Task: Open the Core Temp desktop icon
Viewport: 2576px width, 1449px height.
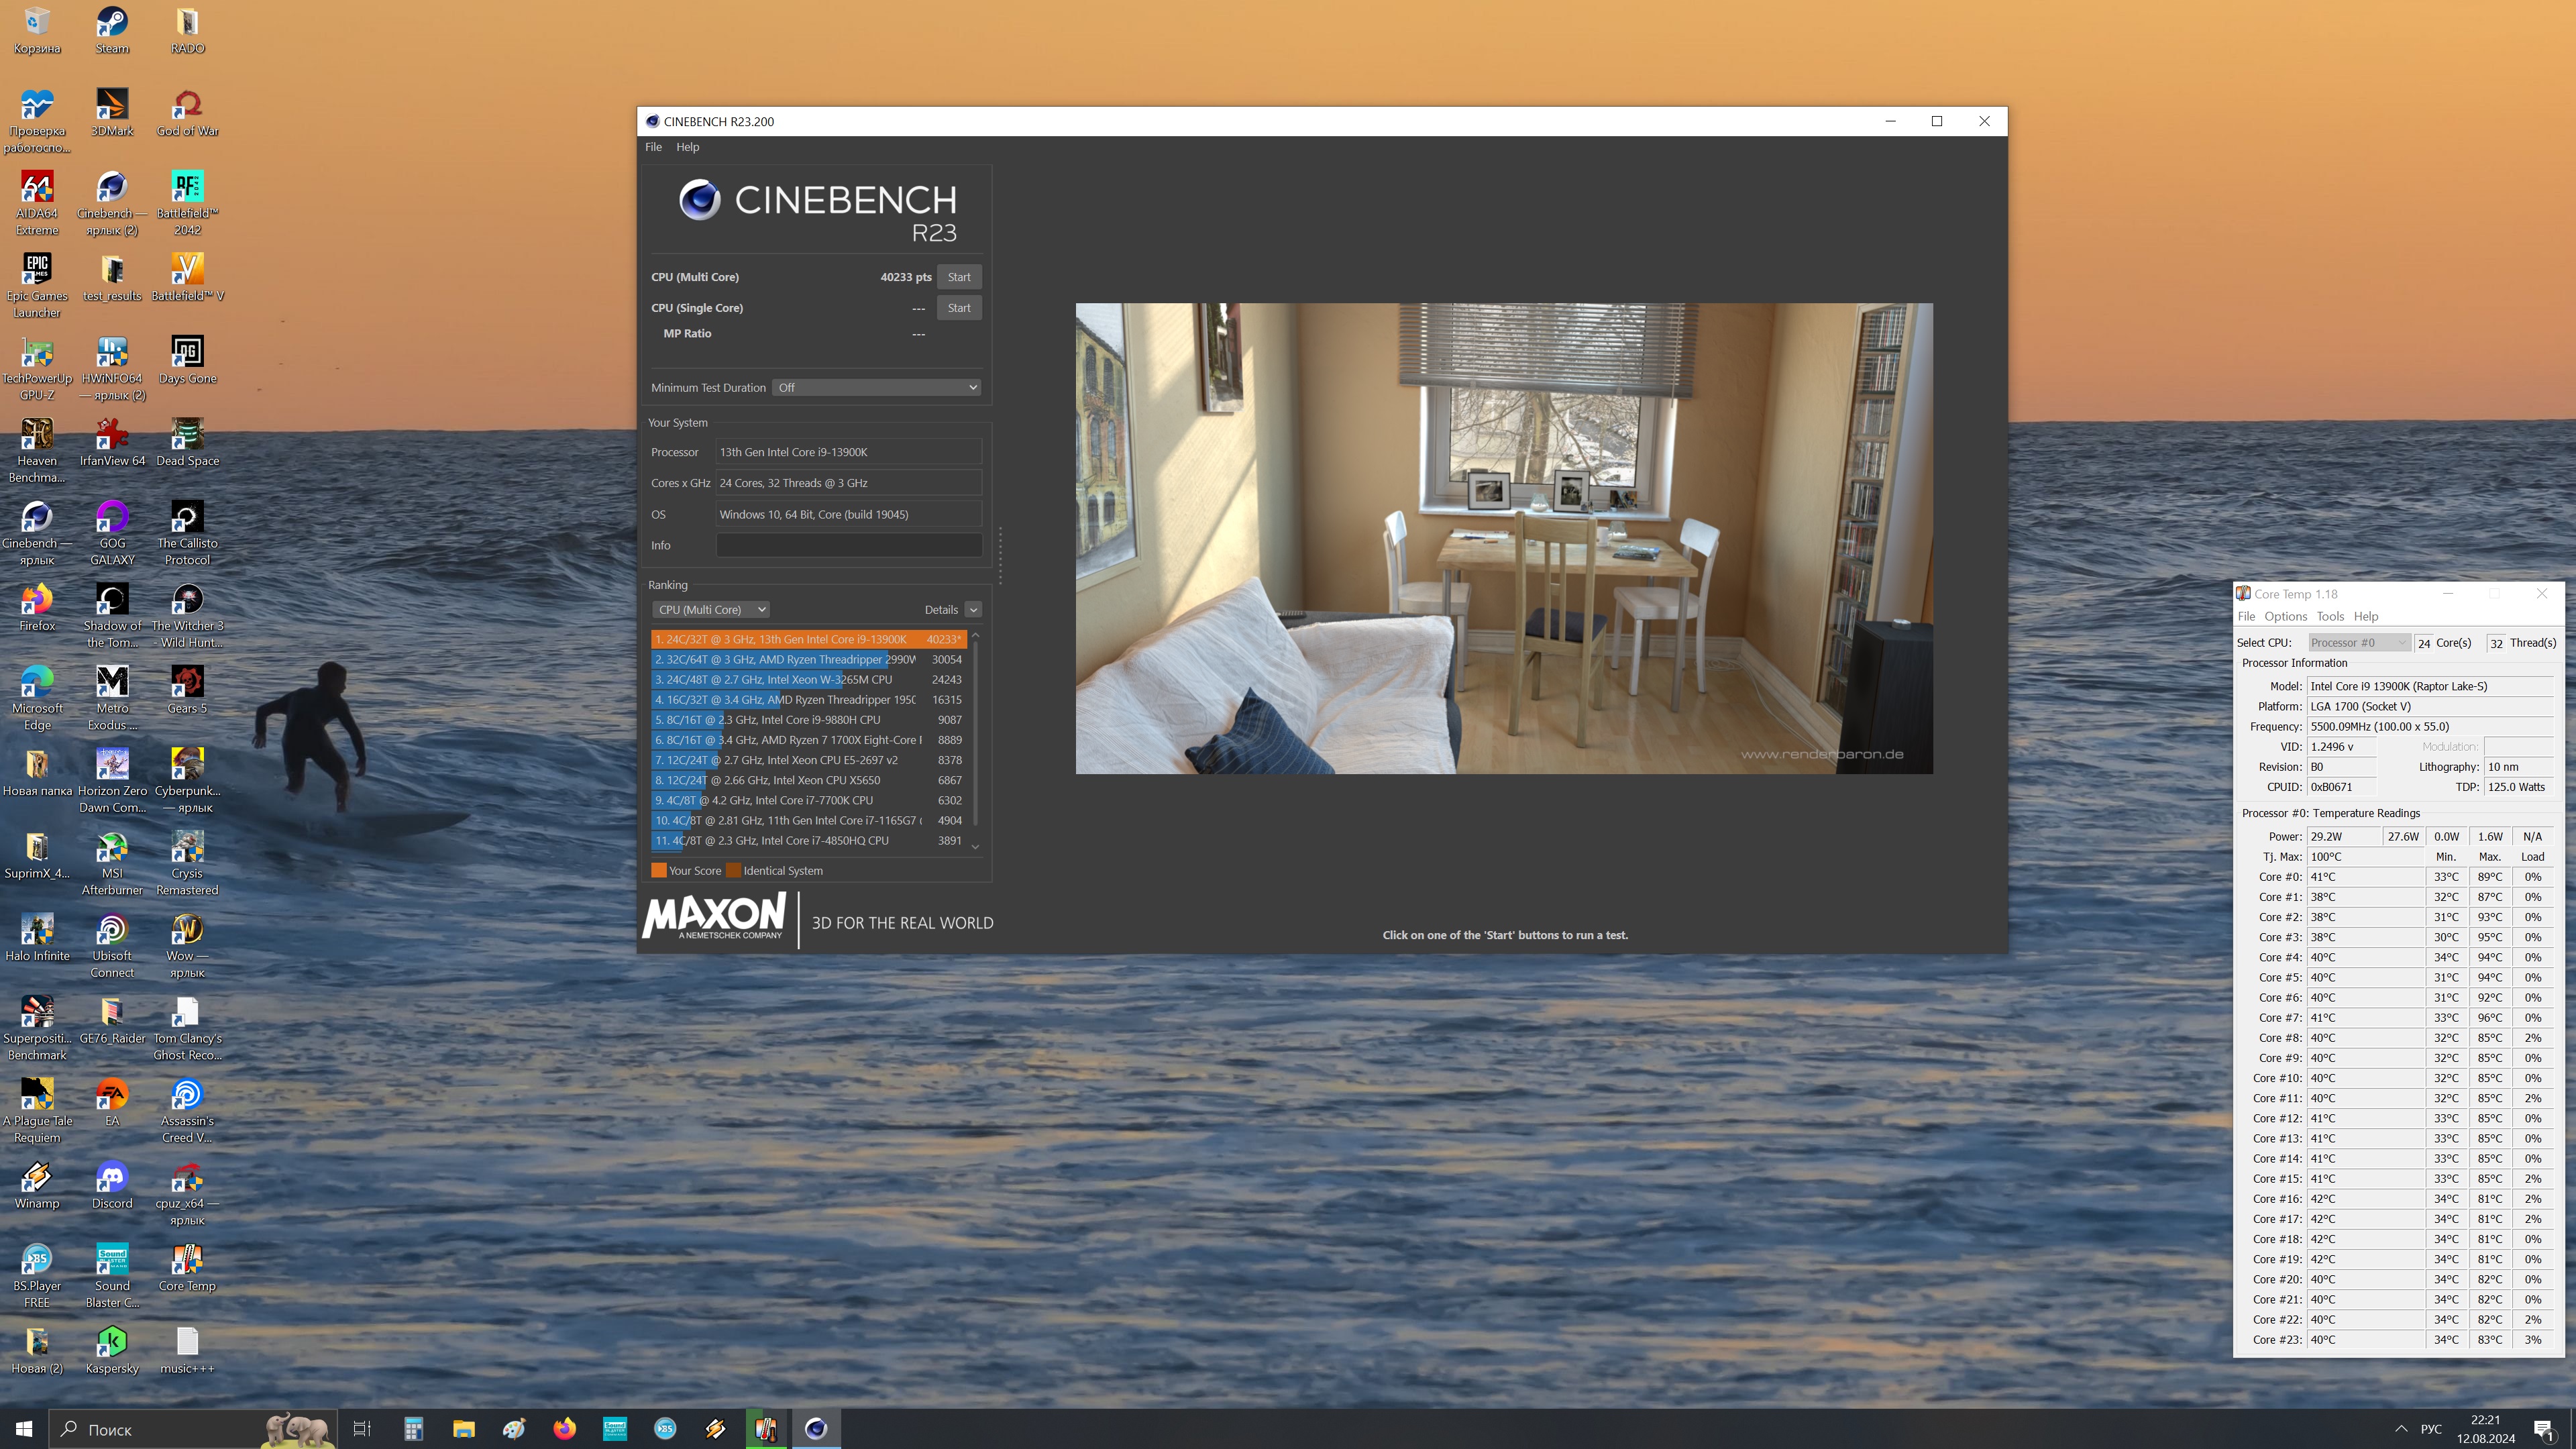Action: coord(187,1261)
